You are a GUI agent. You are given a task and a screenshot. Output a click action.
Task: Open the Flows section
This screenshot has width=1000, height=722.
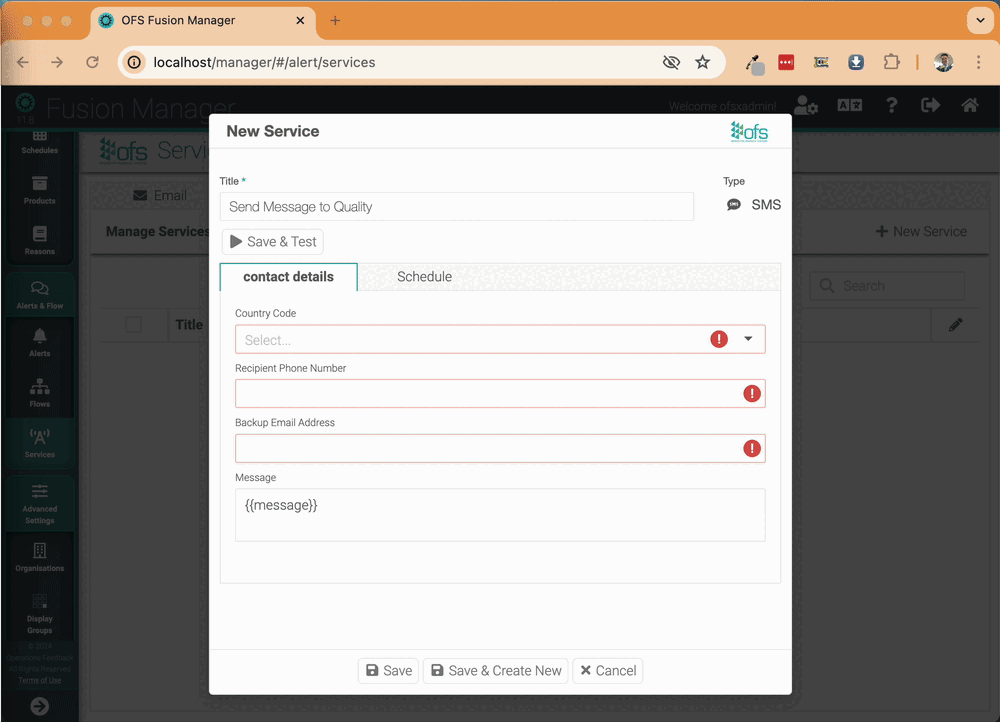coord(39,394)
